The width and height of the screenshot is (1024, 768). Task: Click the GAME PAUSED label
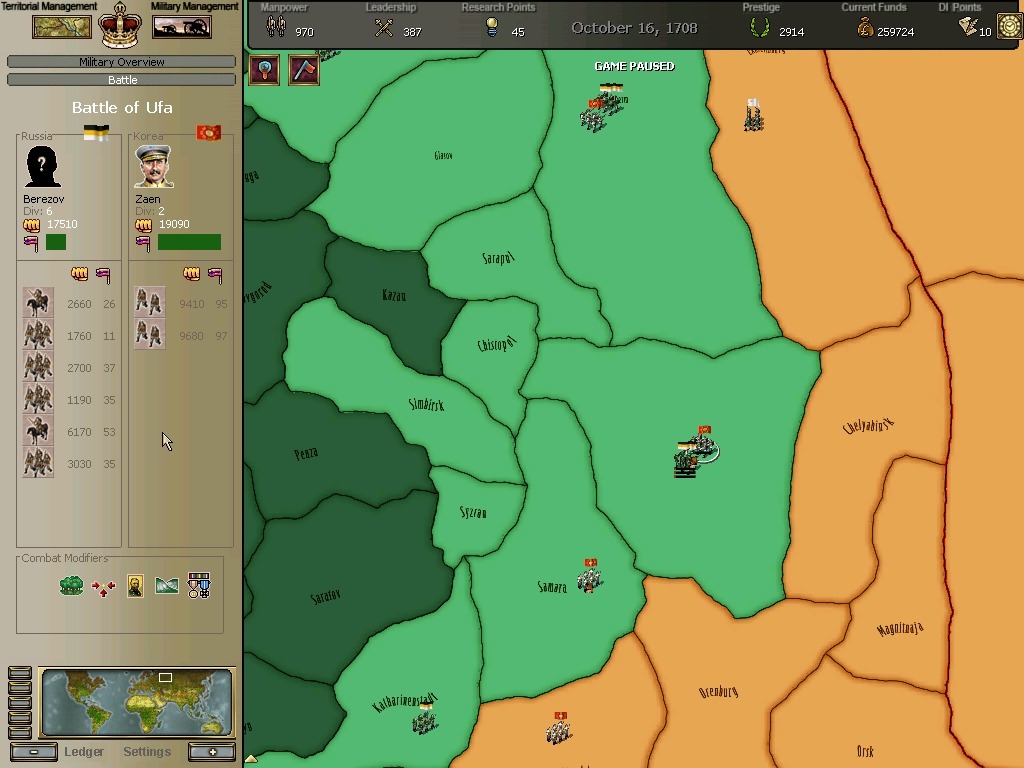(634, 66)
